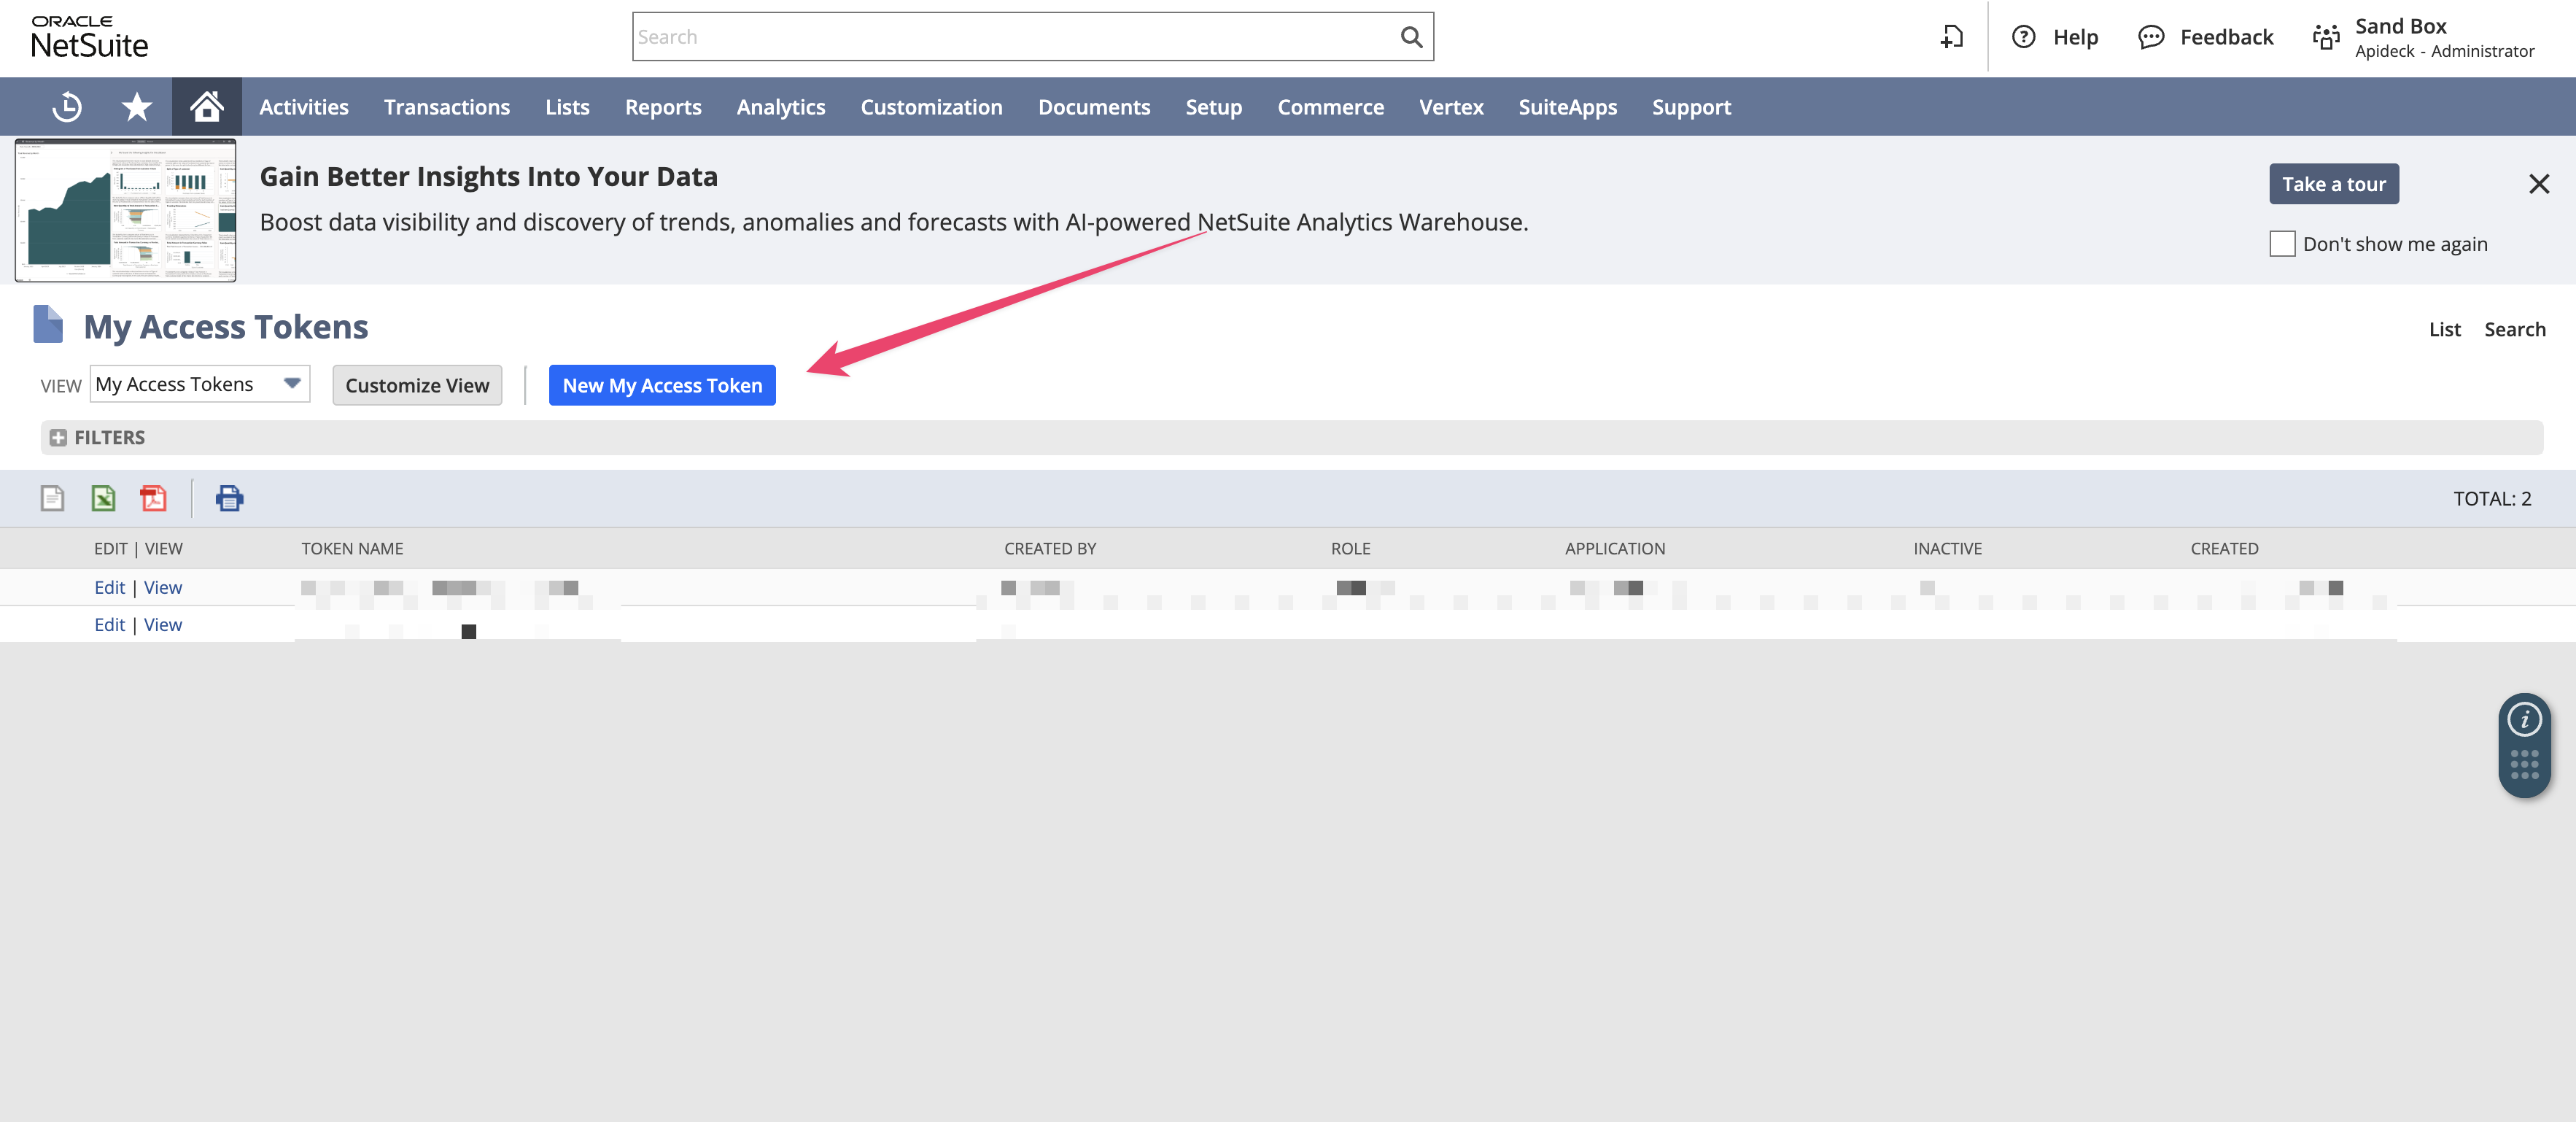Click the search magnifier icon

(x=1411, y=37)
